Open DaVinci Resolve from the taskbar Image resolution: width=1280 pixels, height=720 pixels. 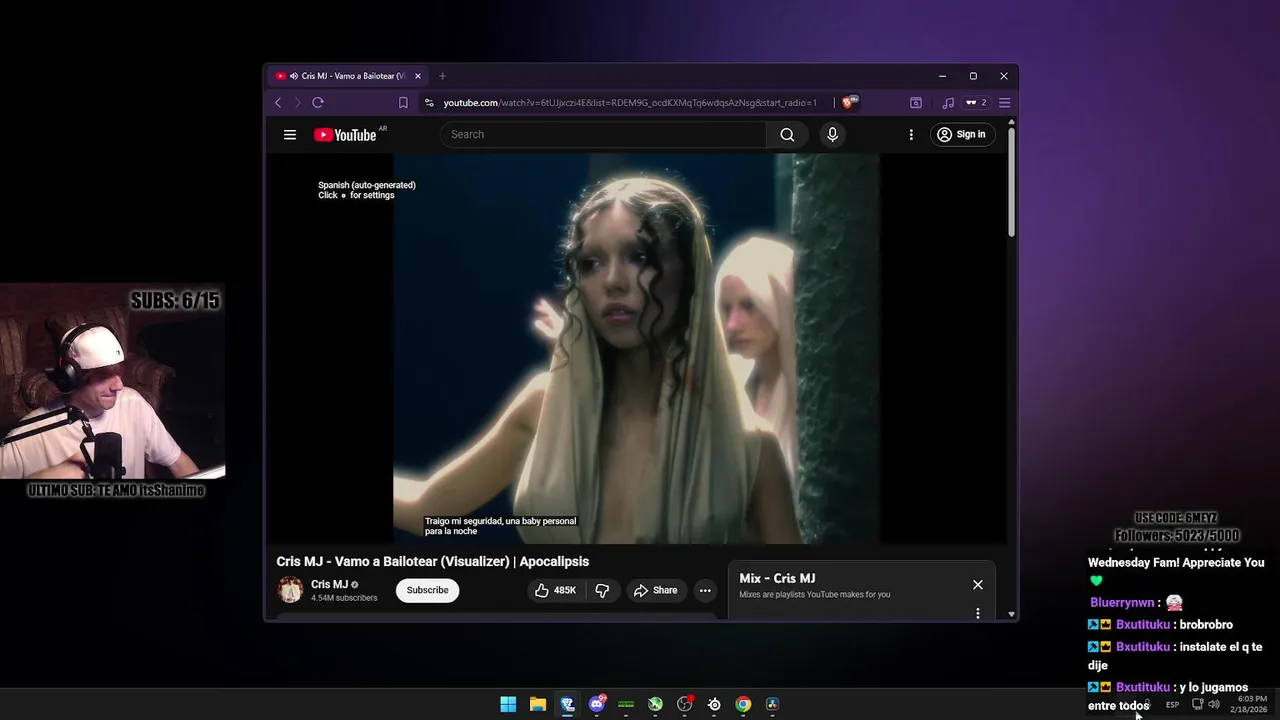[772, 704]
